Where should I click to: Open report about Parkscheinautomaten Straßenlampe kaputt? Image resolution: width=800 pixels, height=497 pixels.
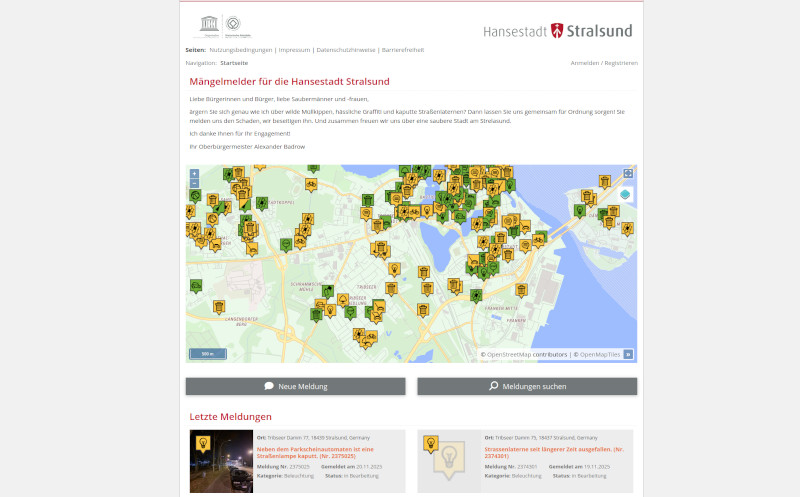point(315,453)
